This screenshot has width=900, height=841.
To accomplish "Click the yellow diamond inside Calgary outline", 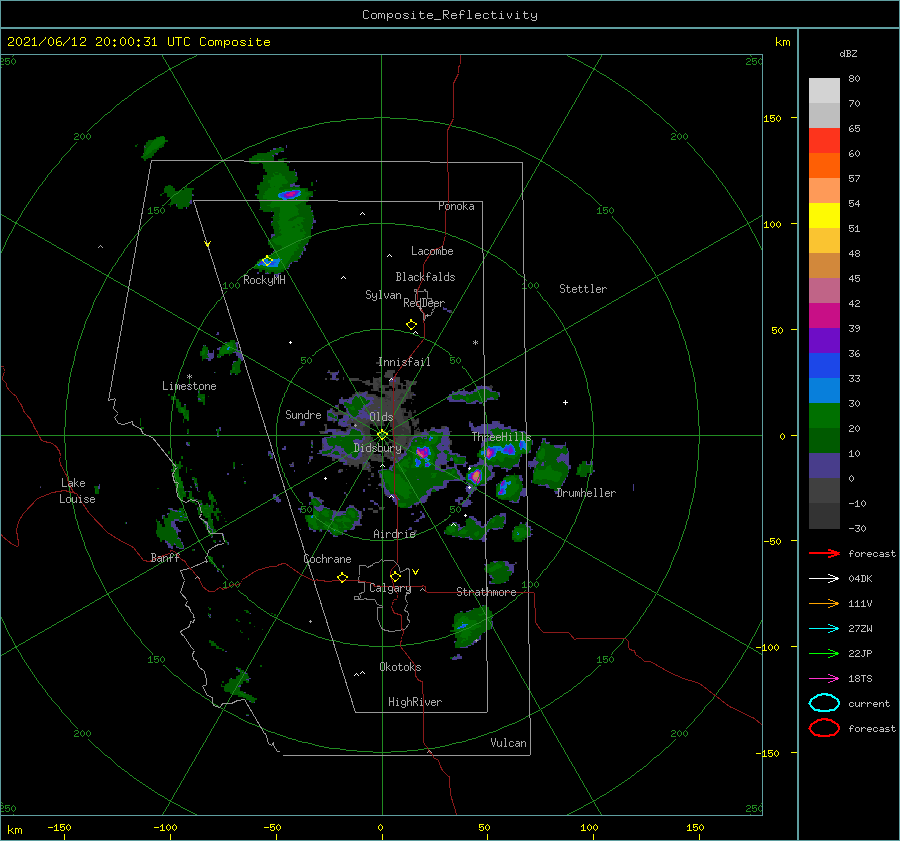I will [395, 576].
